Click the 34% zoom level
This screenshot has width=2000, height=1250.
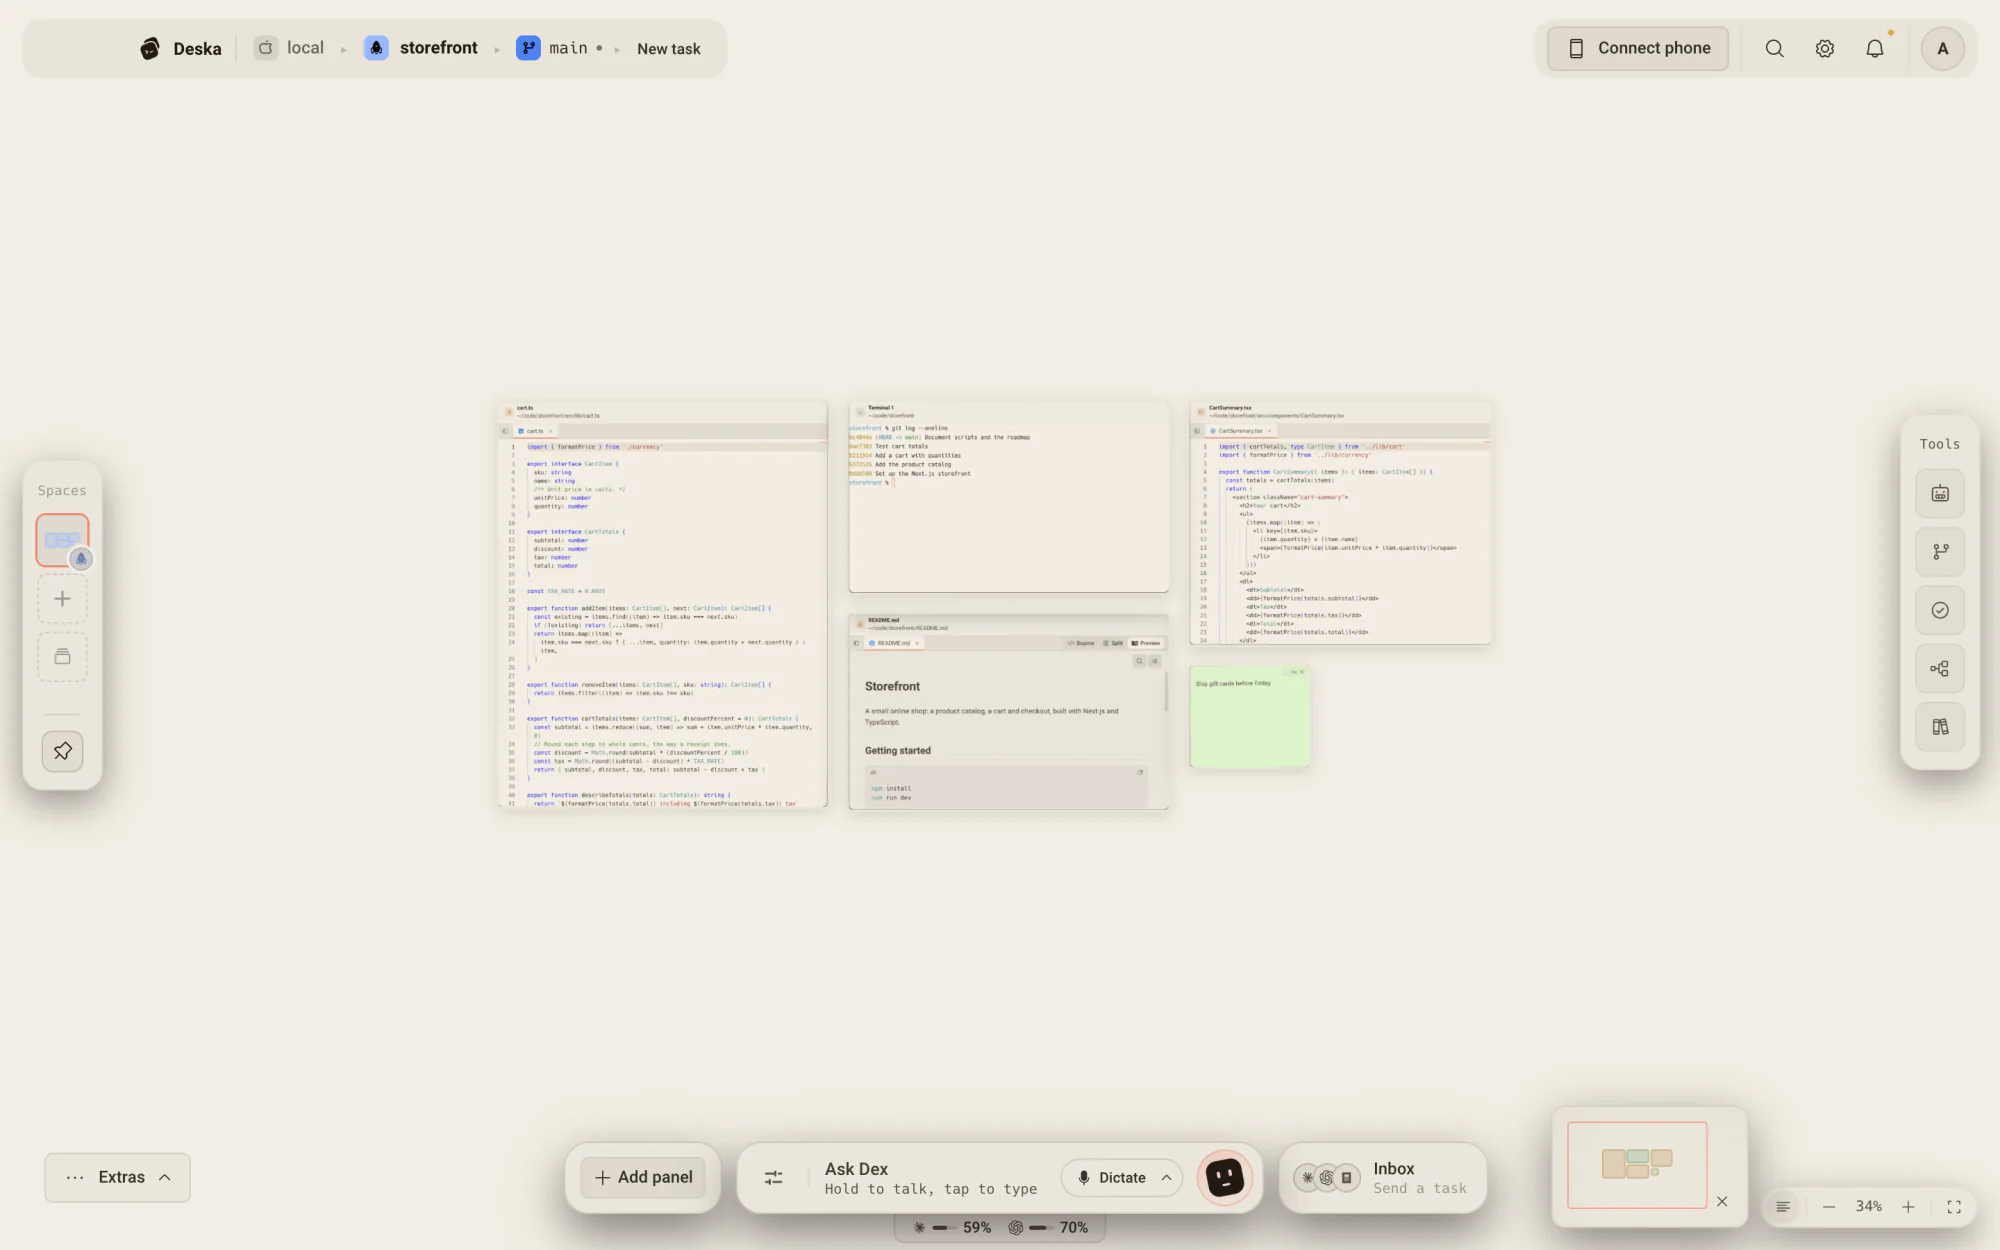(1868, 1207)
